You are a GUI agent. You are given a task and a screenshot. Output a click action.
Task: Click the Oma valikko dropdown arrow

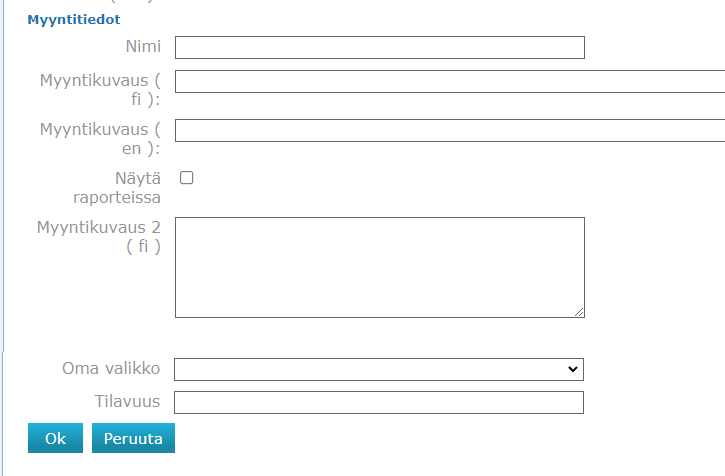pyautogui.click(x=573, y=369)
